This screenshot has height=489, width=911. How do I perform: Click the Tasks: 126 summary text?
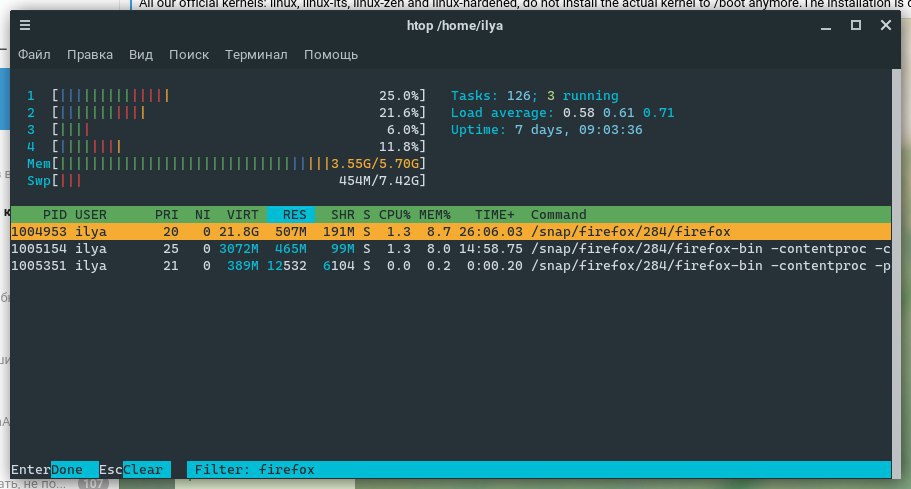point(535,95)
